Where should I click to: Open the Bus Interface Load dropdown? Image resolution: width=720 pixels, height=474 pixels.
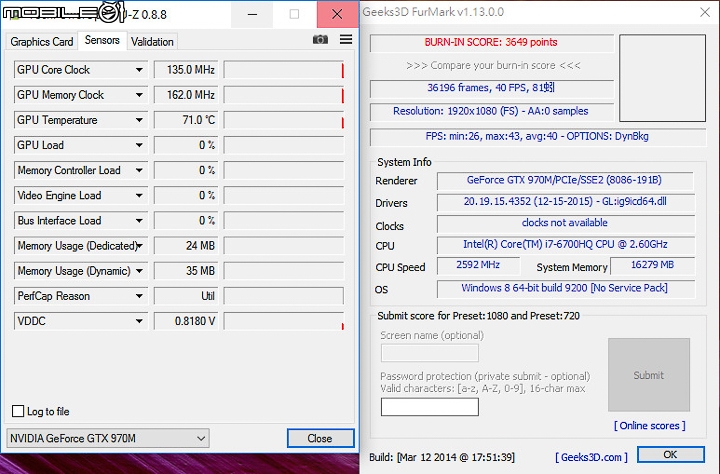pos(139,221)
